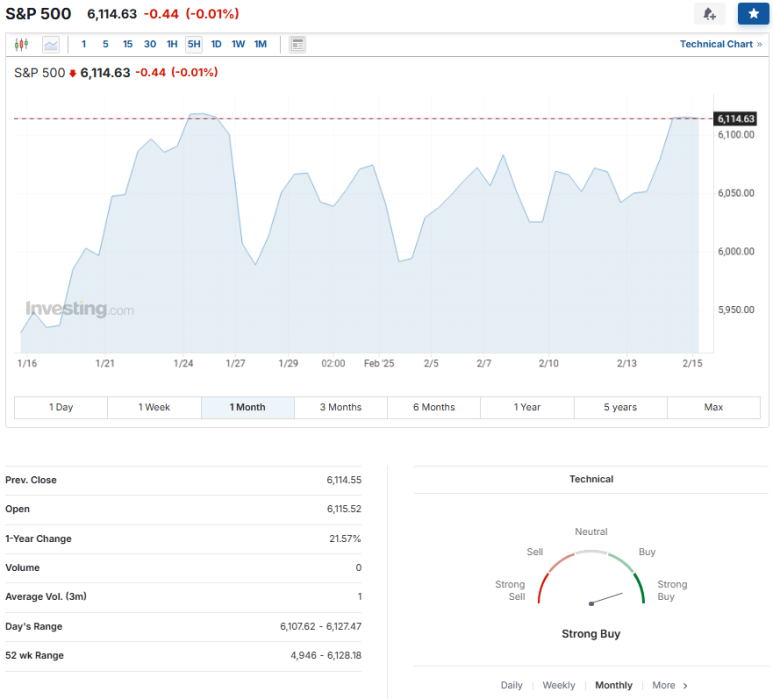Select the 1 Month range tab
The width and height of the screenshot is (773, 699).
[x=247, y=407]
